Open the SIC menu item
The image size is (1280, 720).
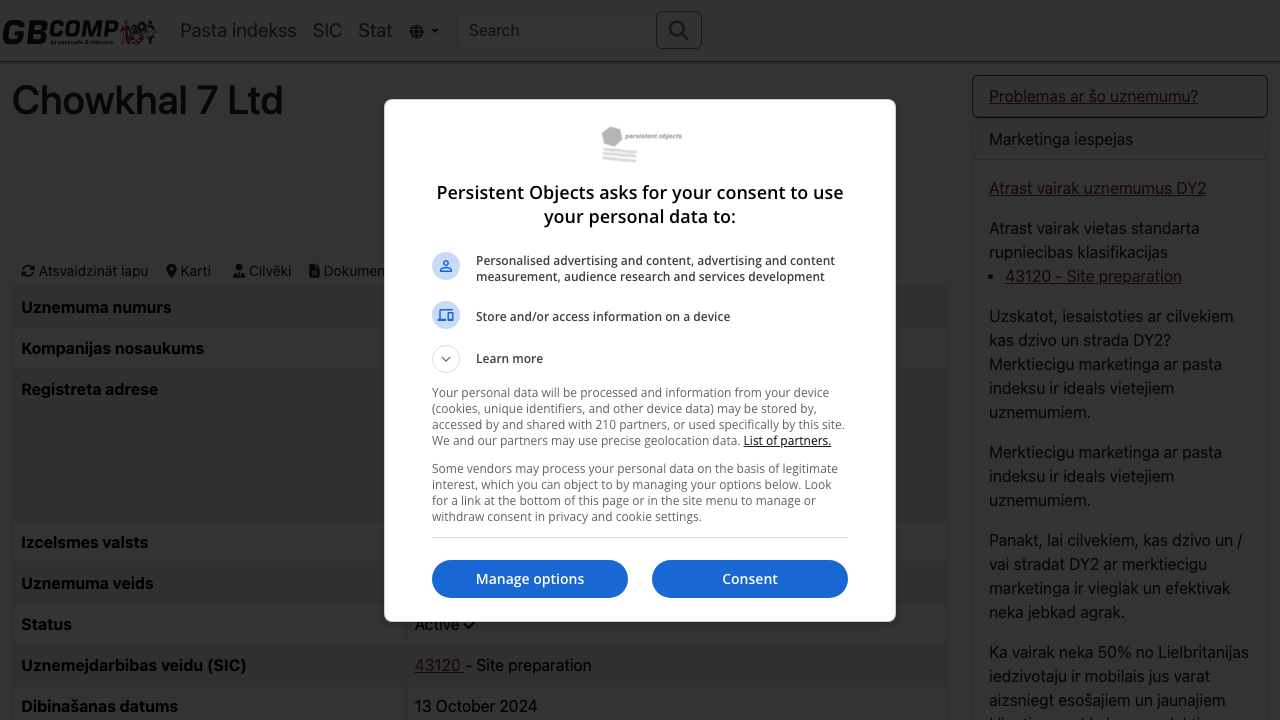(x=327, y=31)
